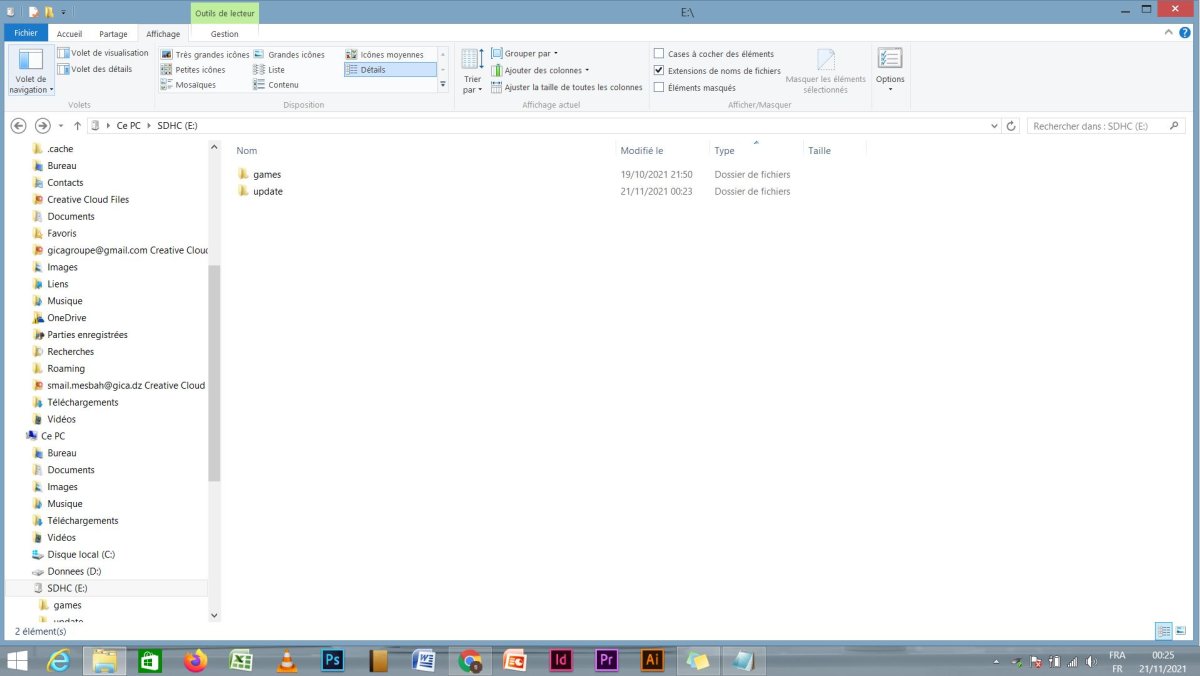This screenshot has height=676, width=1200.
Task: Go back with the Back arrow
Action: coord(18,126)
